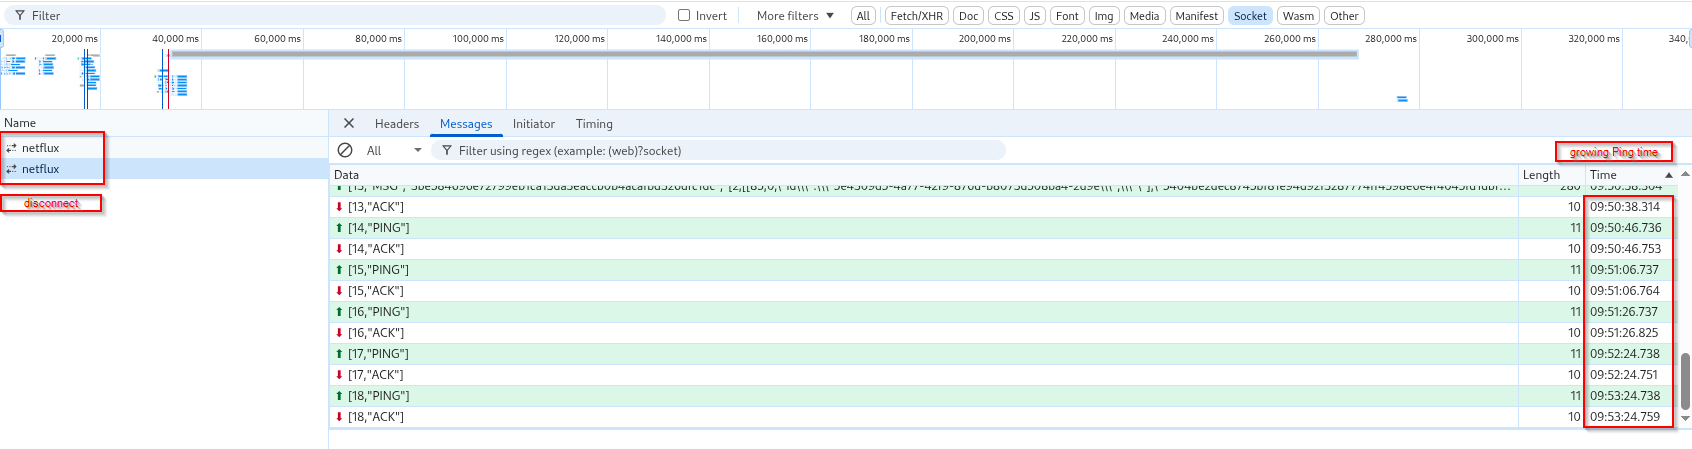Open the More filters dropdown
Image resolution: width=1692 pixels, height=449 pixels.
tap(795, 16)
